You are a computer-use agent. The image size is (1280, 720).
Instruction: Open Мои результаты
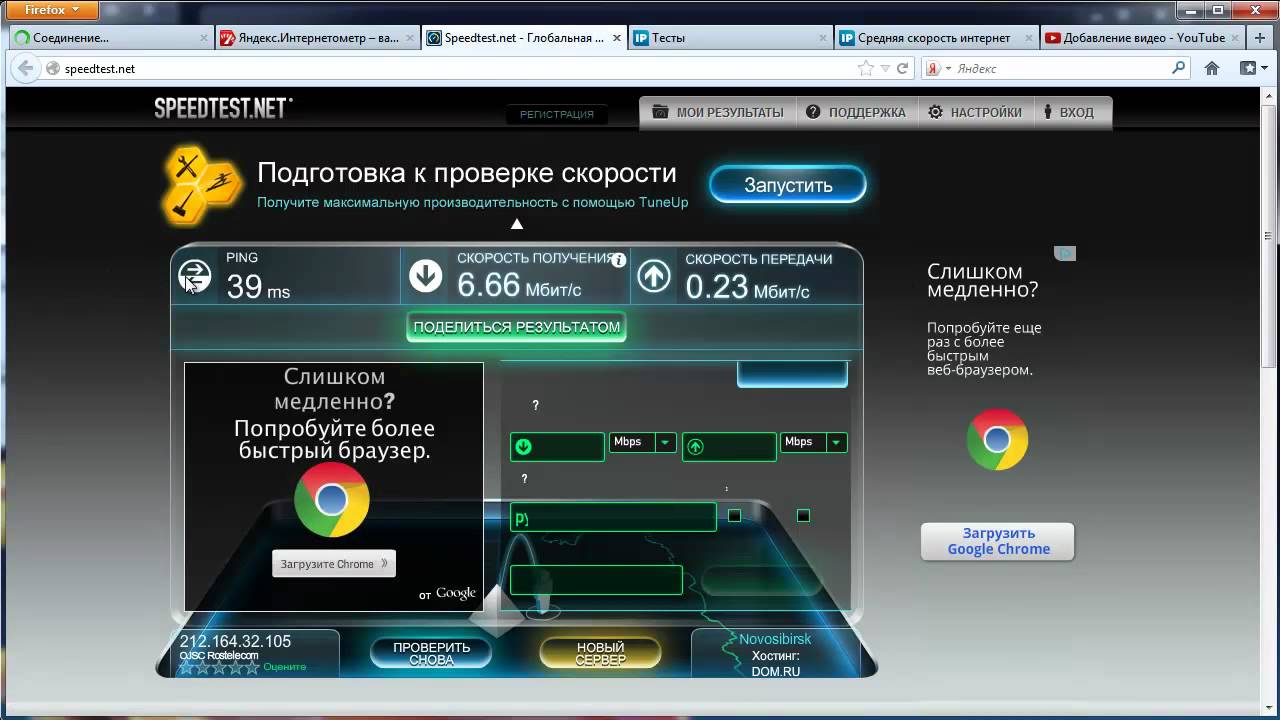(x=718, y=112)
